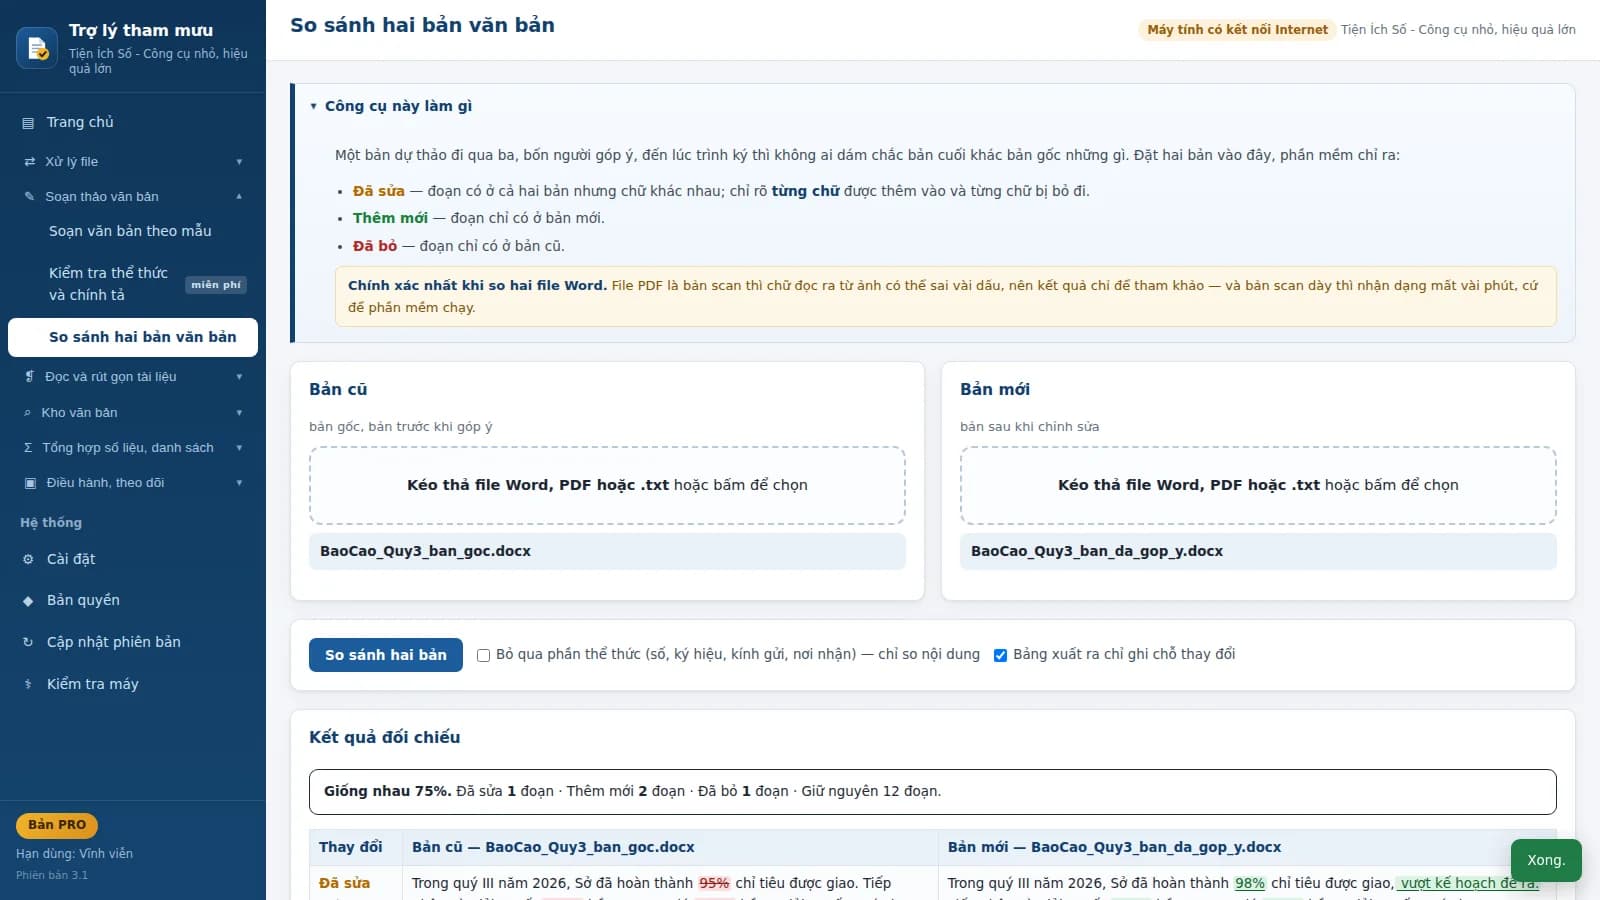Expand the Kho văn bản arrow
1600x900 pixels.
tap(239, 413)
